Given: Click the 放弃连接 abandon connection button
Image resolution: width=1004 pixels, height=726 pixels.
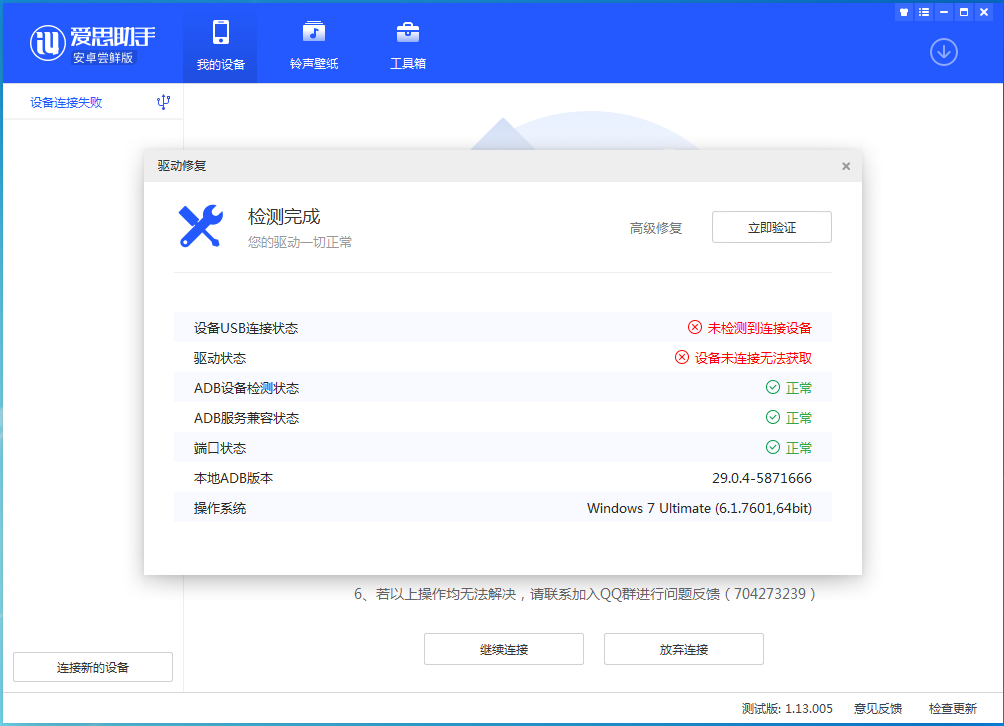Looking at the screenshot, I should [x=683, y=648].
